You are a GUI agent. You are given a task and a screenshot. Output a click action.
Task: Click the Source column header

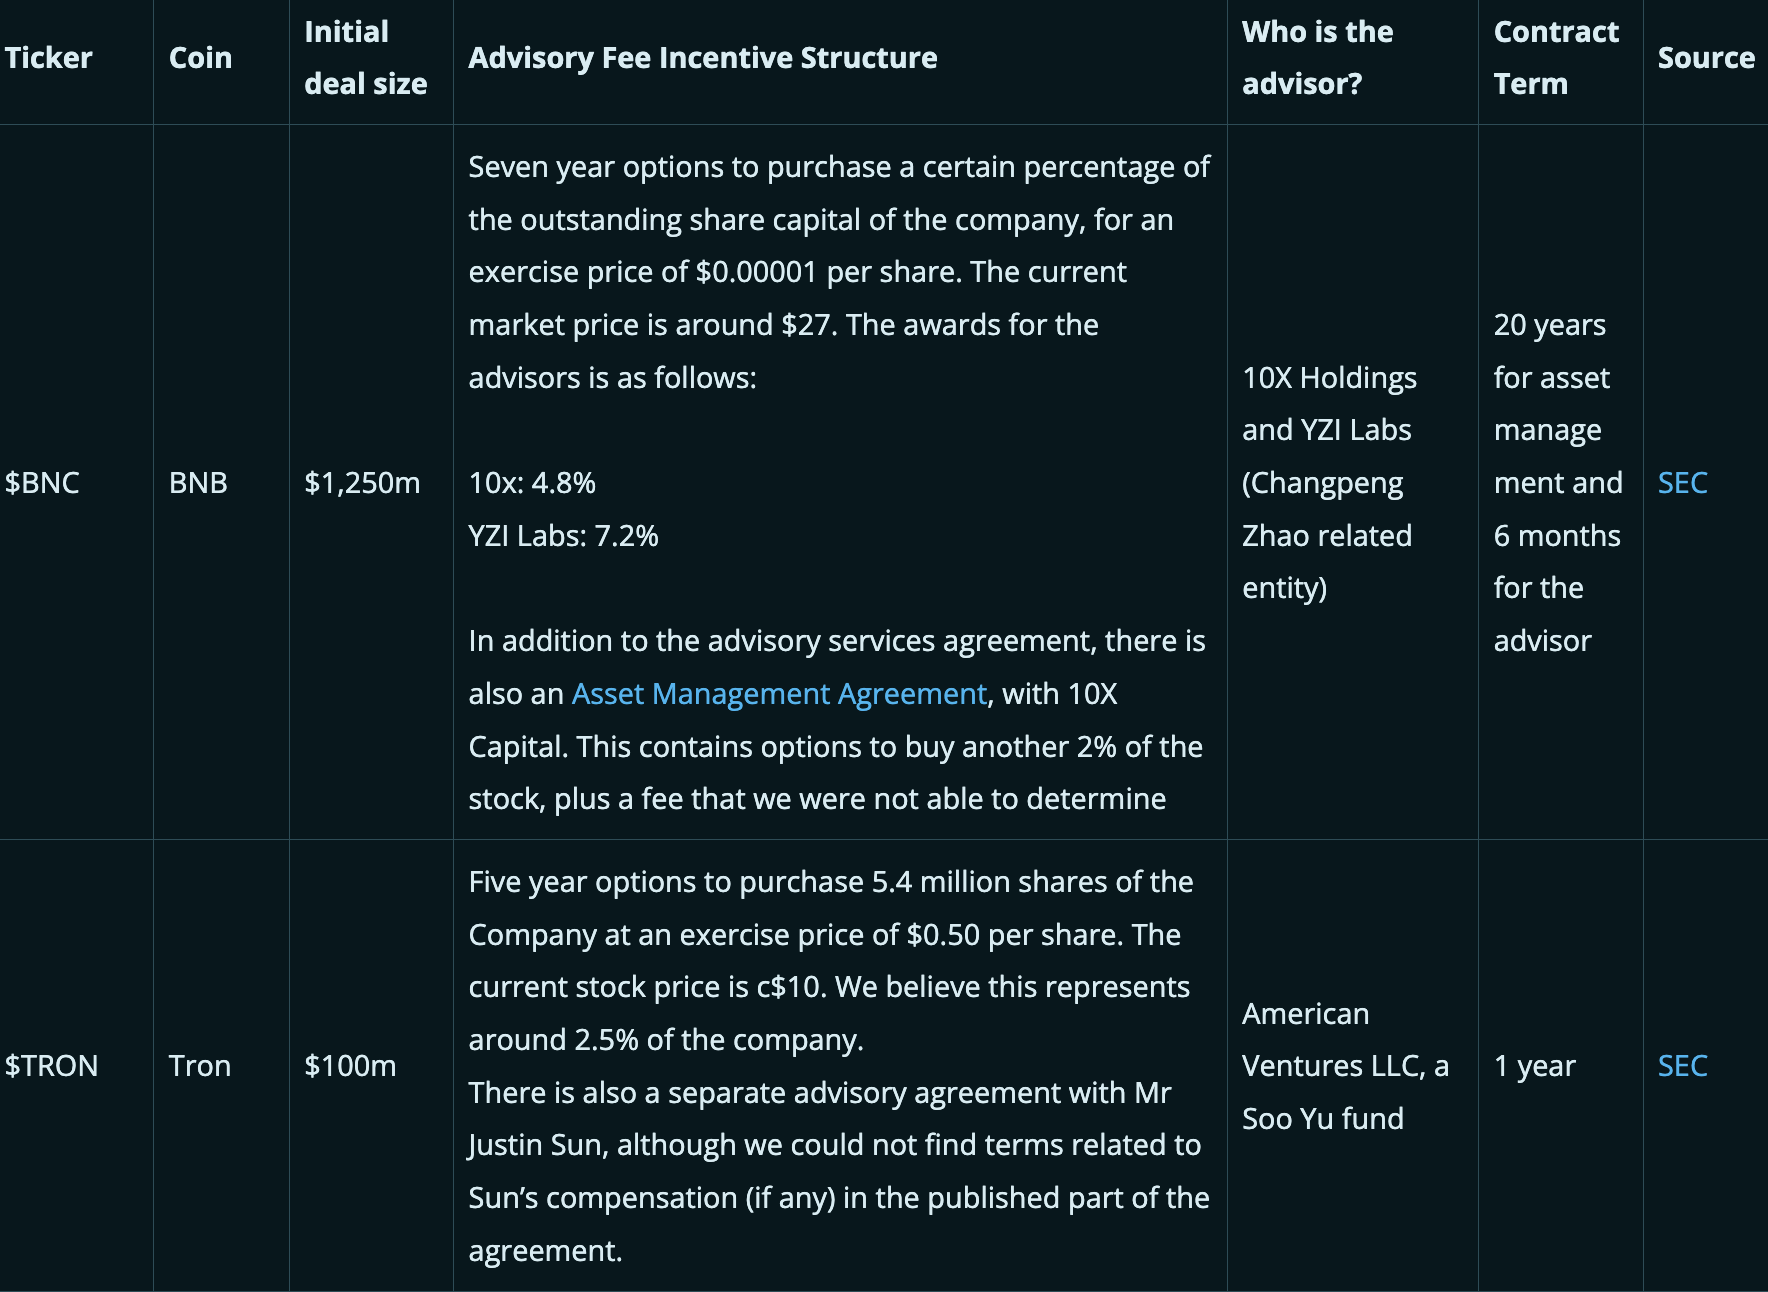click(1706, 58)
